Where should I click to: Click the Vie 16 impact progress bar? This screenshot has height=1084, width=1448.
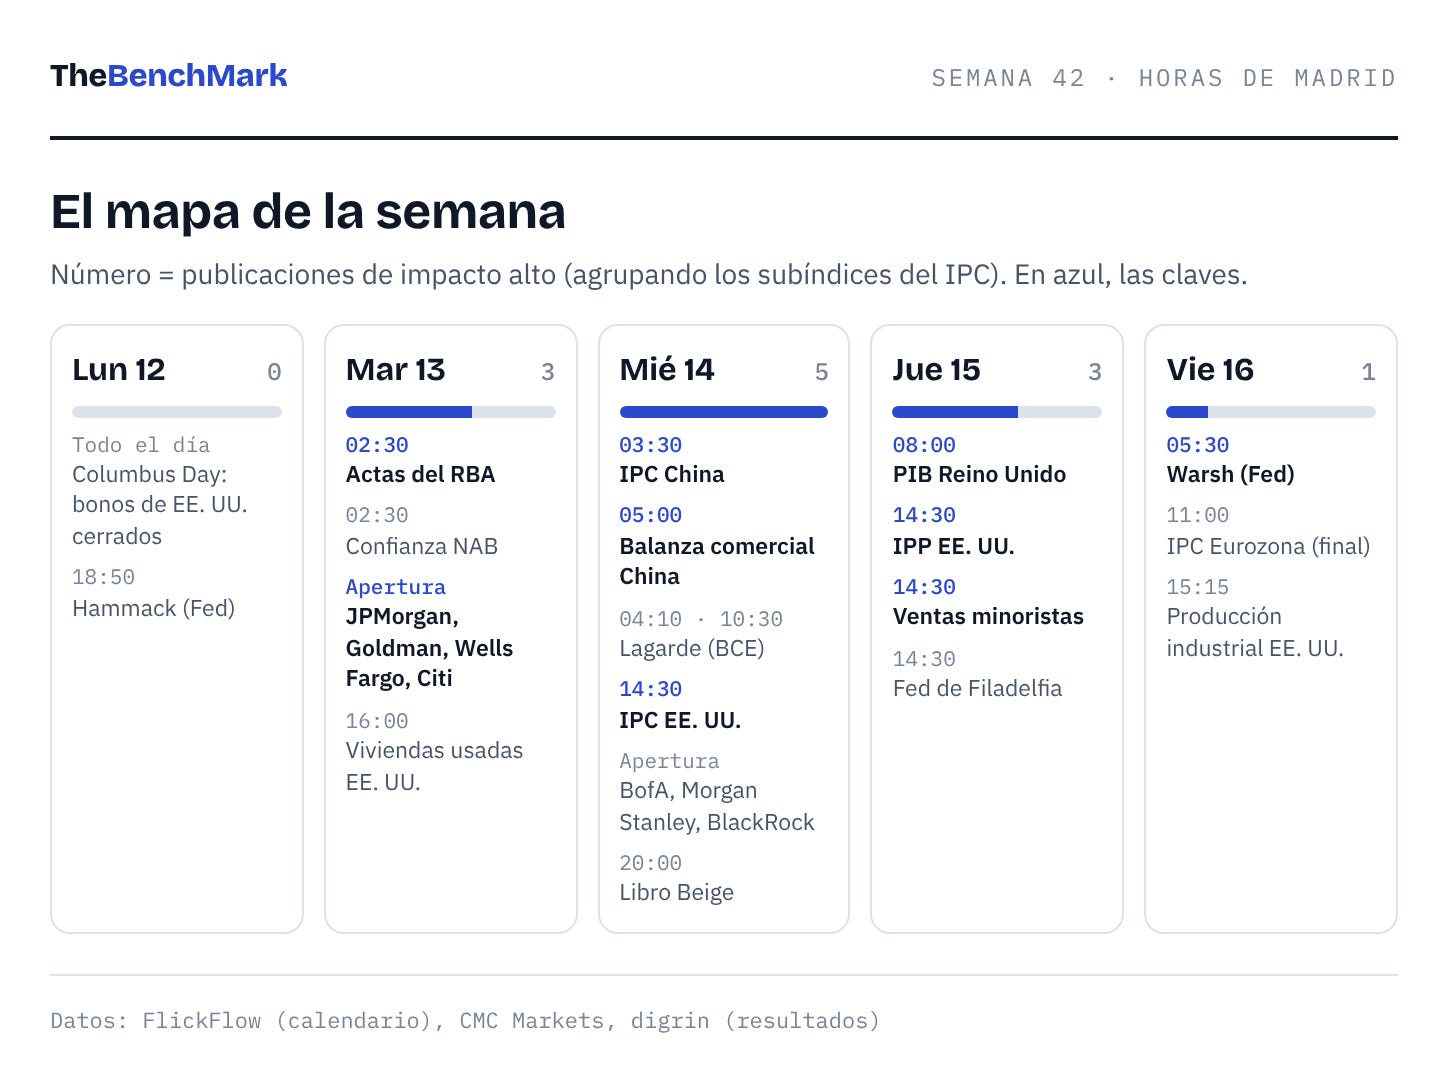pyautogui.click(x=1271, y=412)
